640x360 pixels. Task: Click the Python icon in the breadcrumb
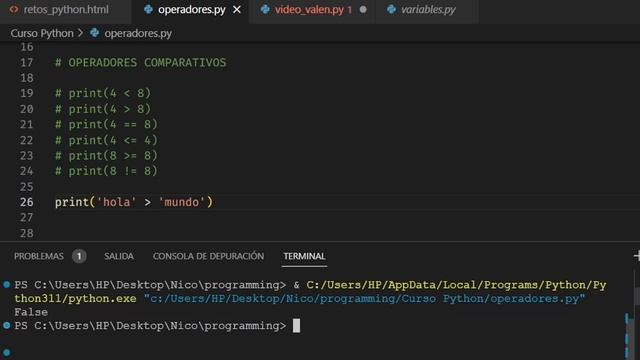point(95,33)
